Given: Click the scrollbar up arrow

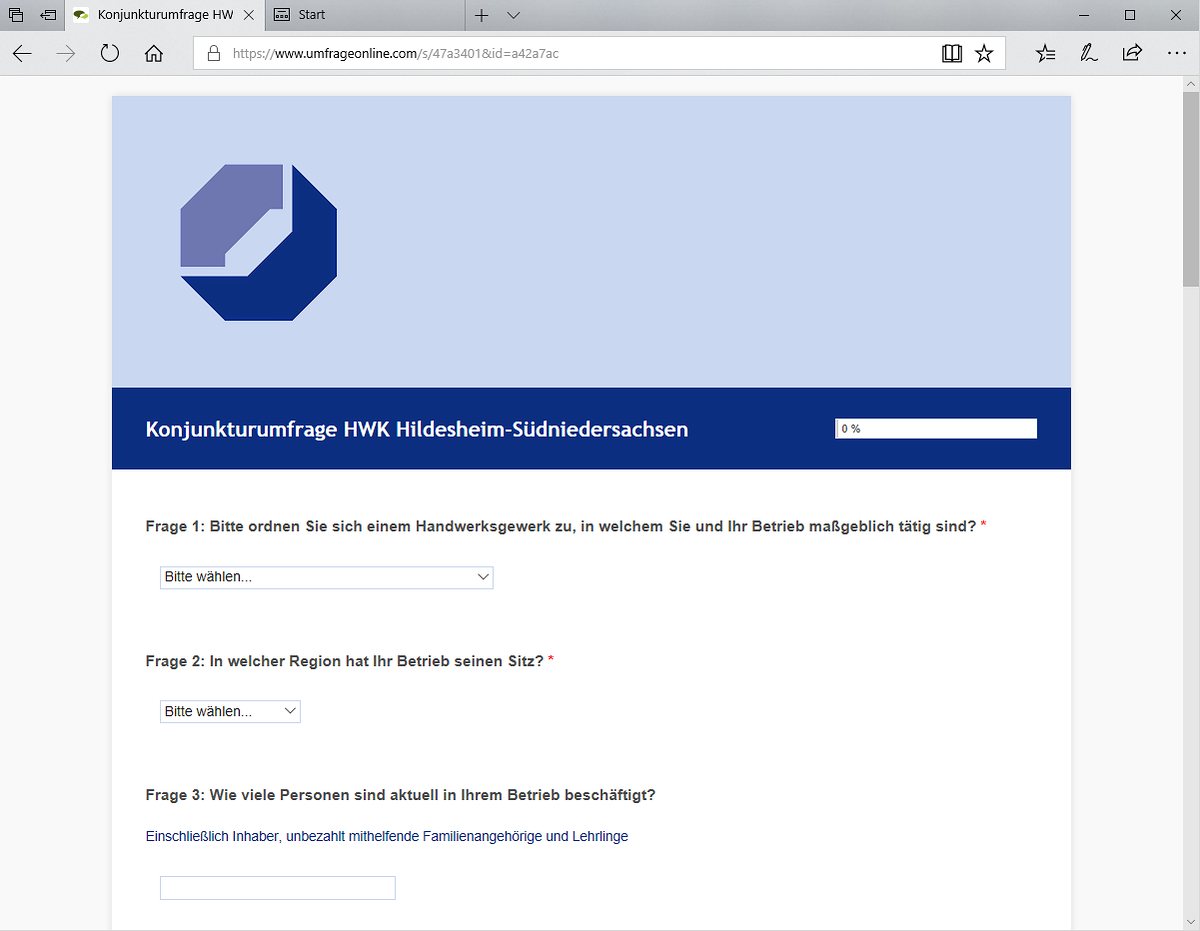Looking at the screenshot, I should click(1191, 83).
